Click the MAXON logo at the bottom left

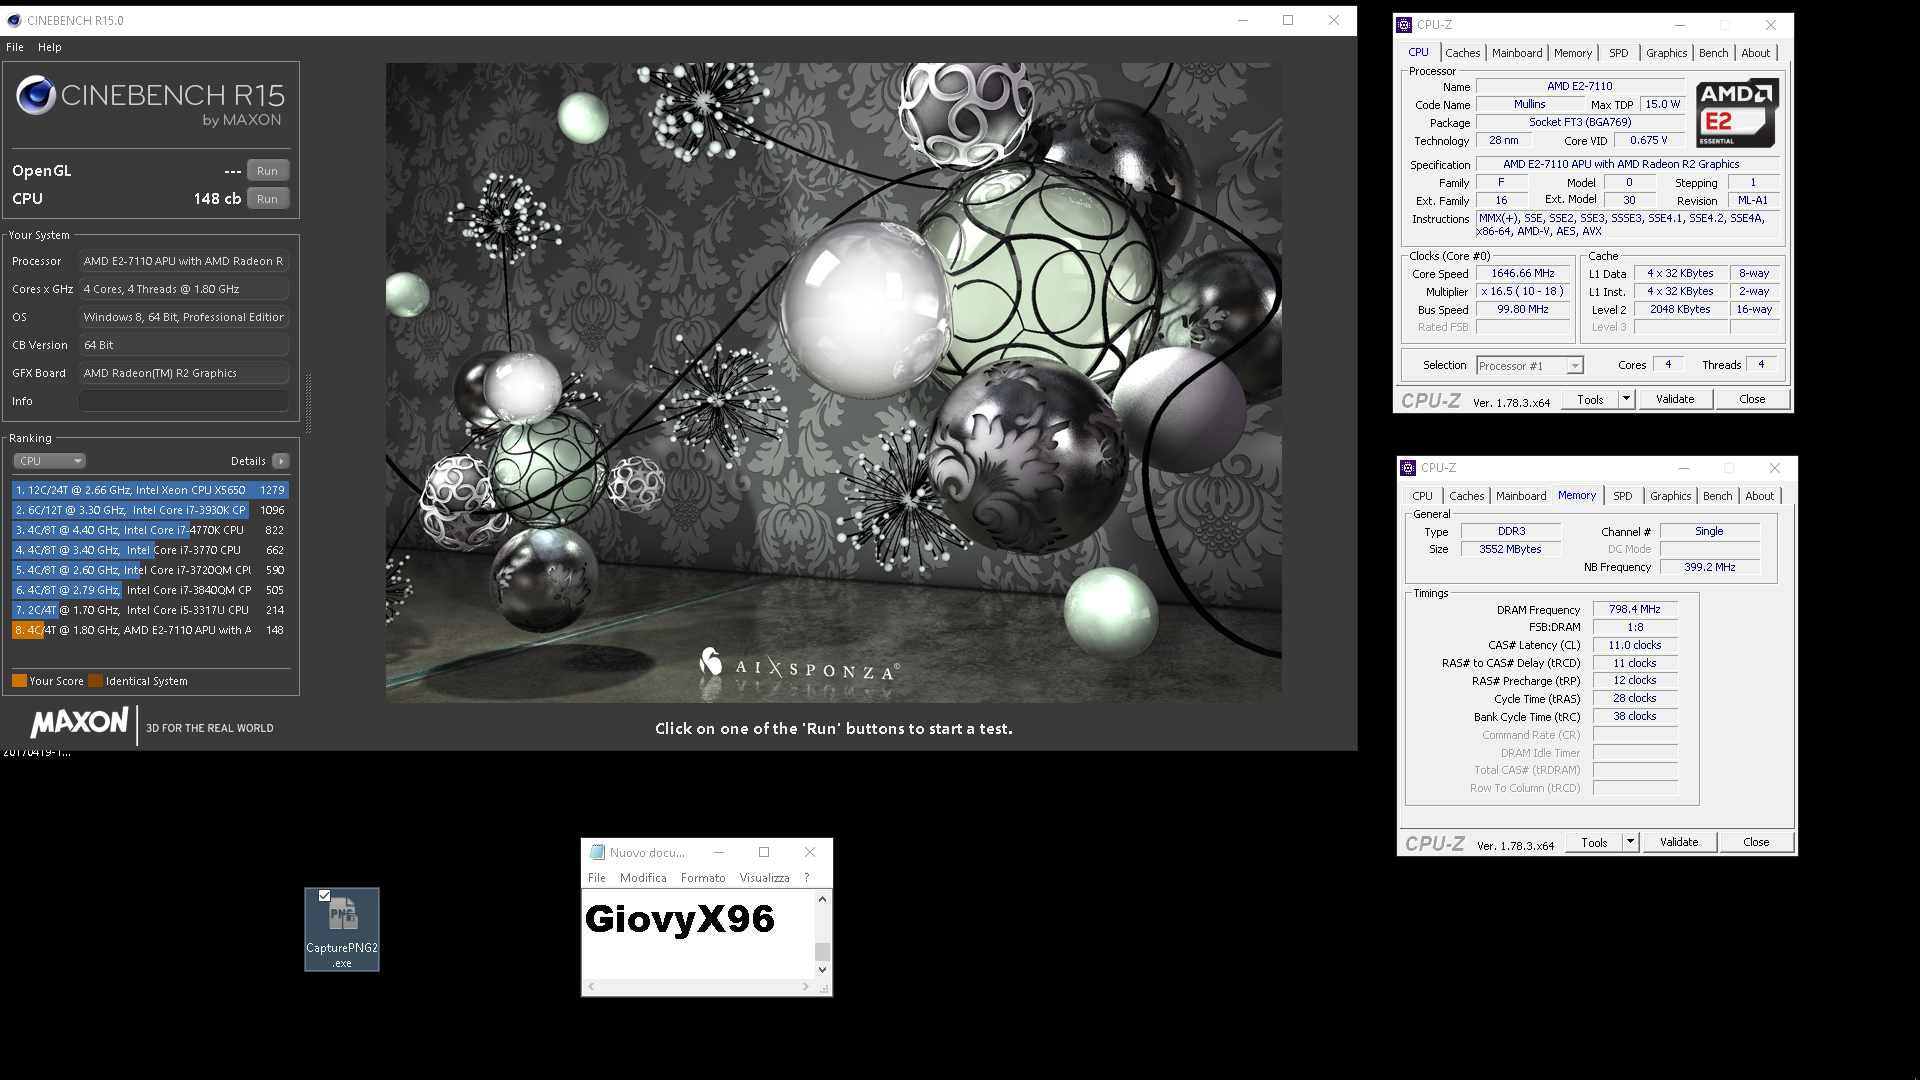coord(80,722)
